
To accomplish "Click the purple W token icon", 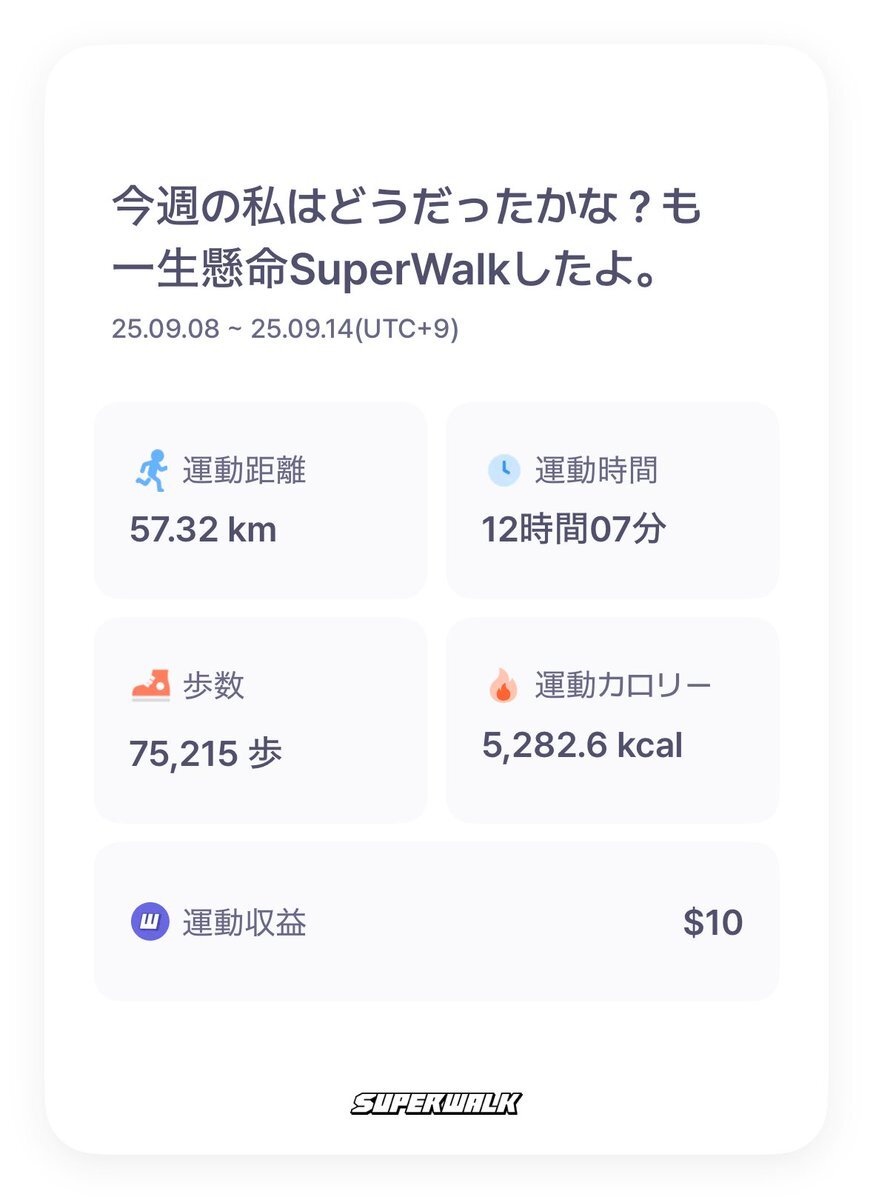I will click(150, 922).
